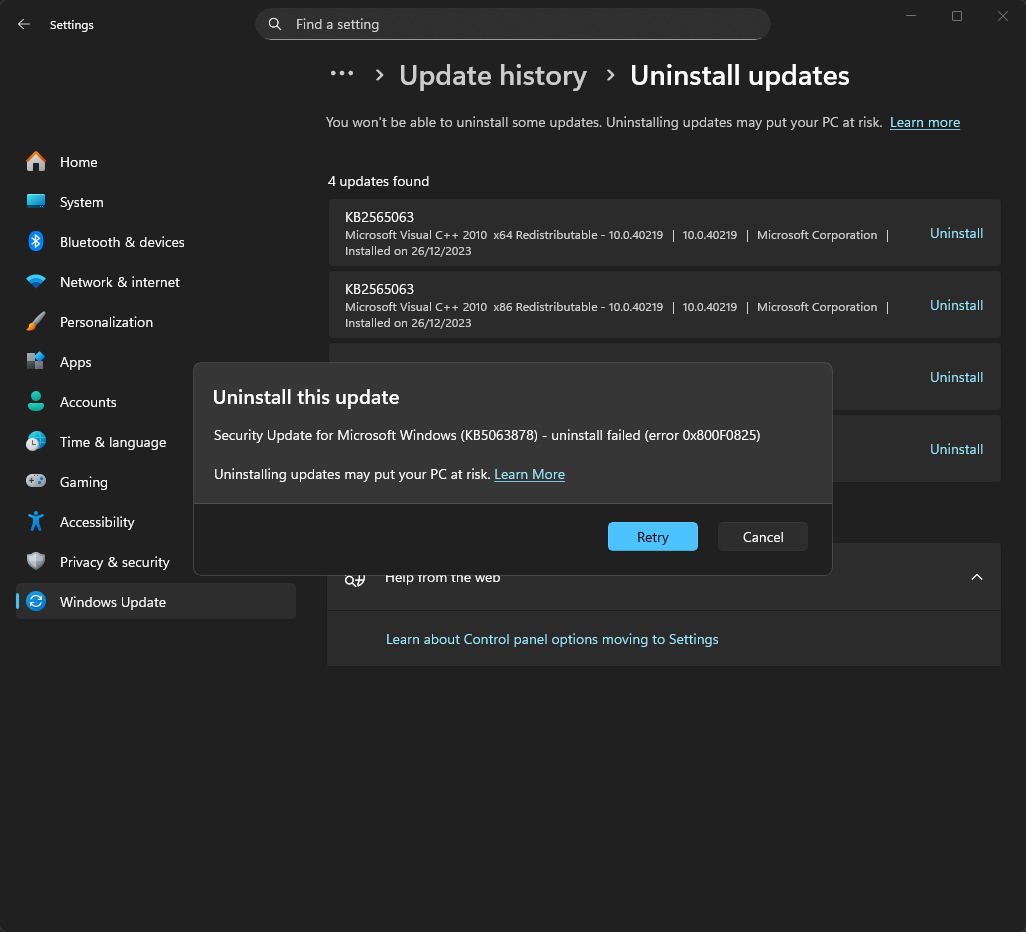The image size is (1026, 932).
Task: Click the KB2565063 x64 entry title
Action: [x=380, y=217]
